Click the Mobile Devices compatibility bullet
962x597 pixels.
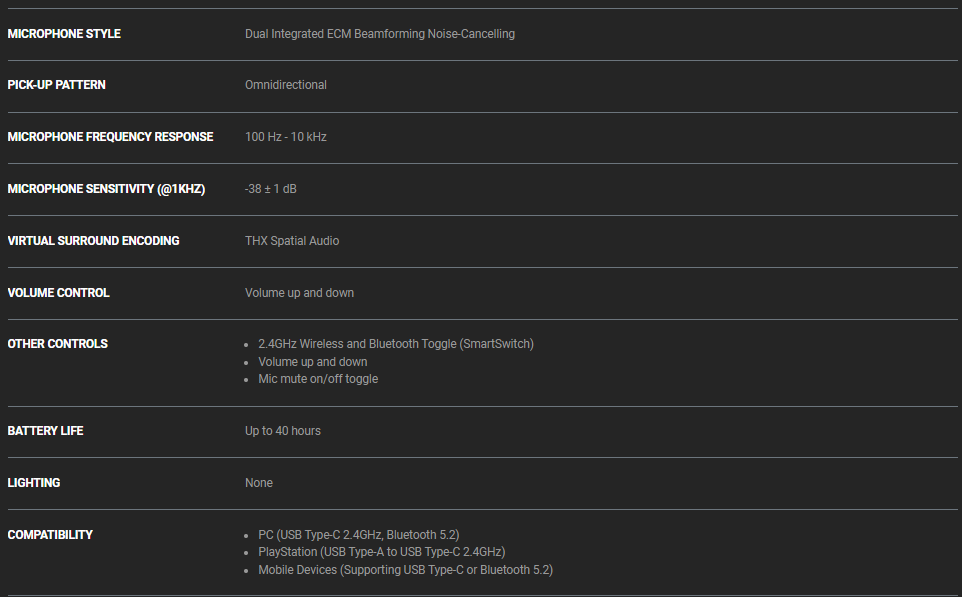(405, 570)
